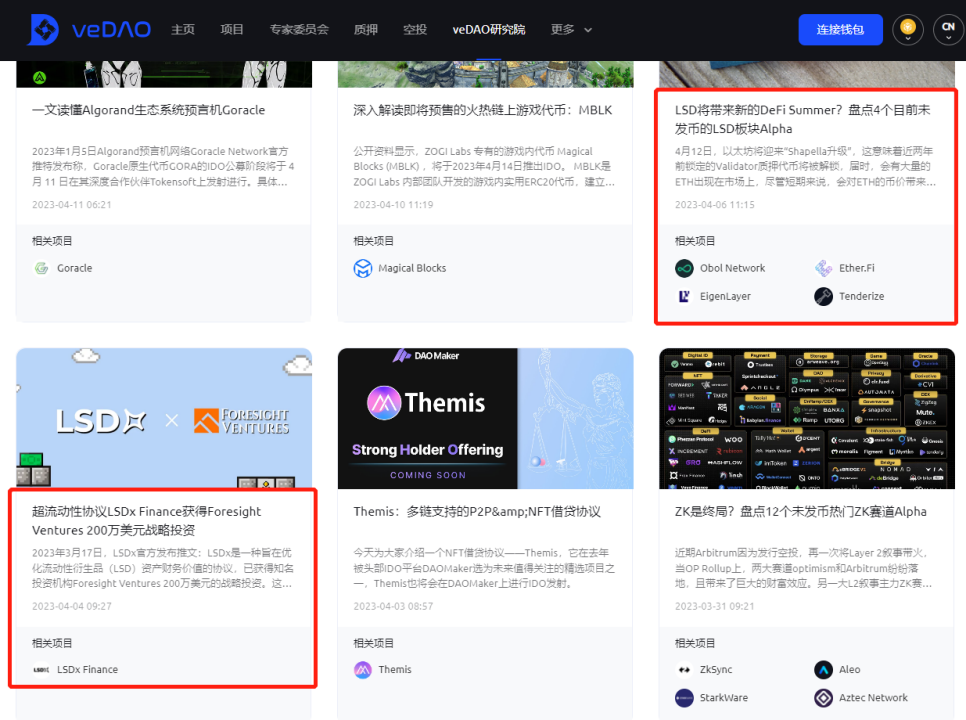Click the date 2023-03-31 09:21
966x720 pixels.
coord(715,606)
